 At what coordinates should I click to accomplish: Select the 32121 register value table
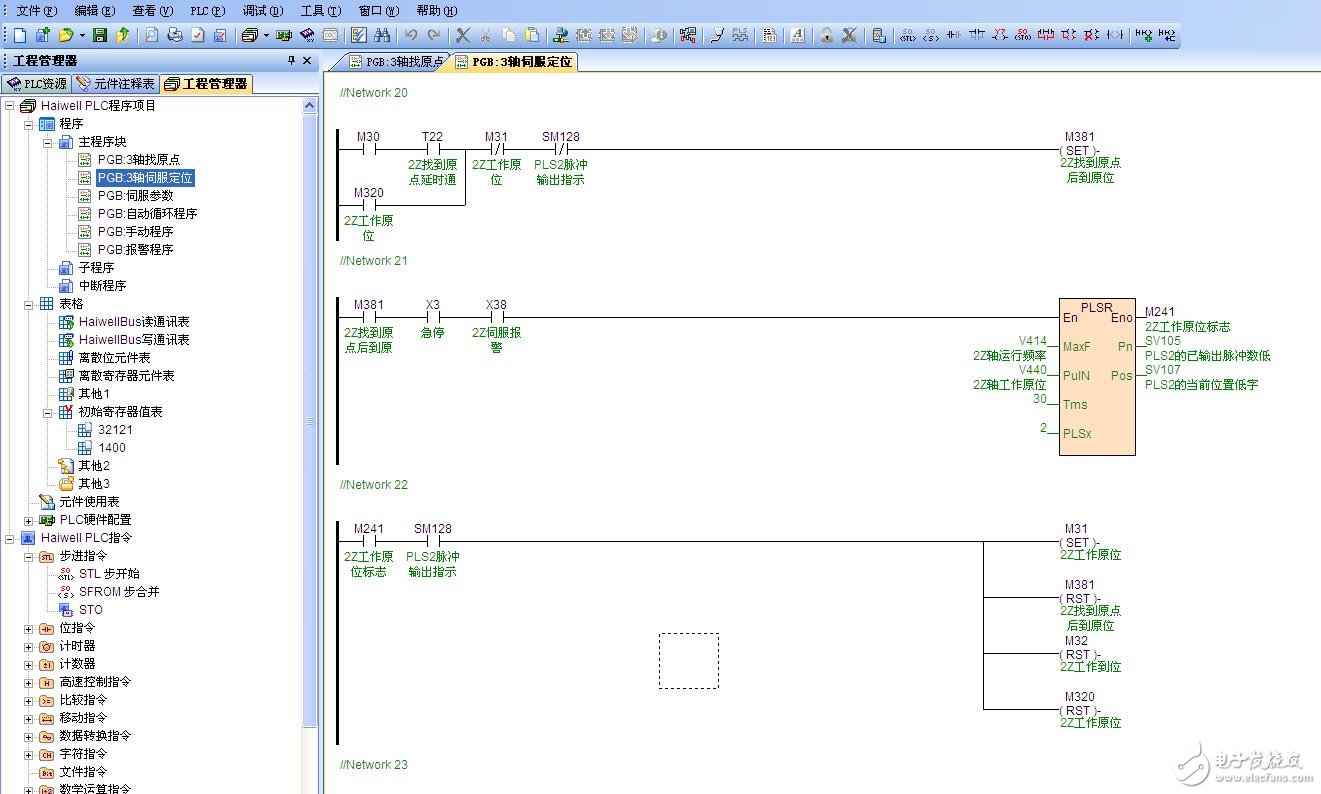coord(115,430)
